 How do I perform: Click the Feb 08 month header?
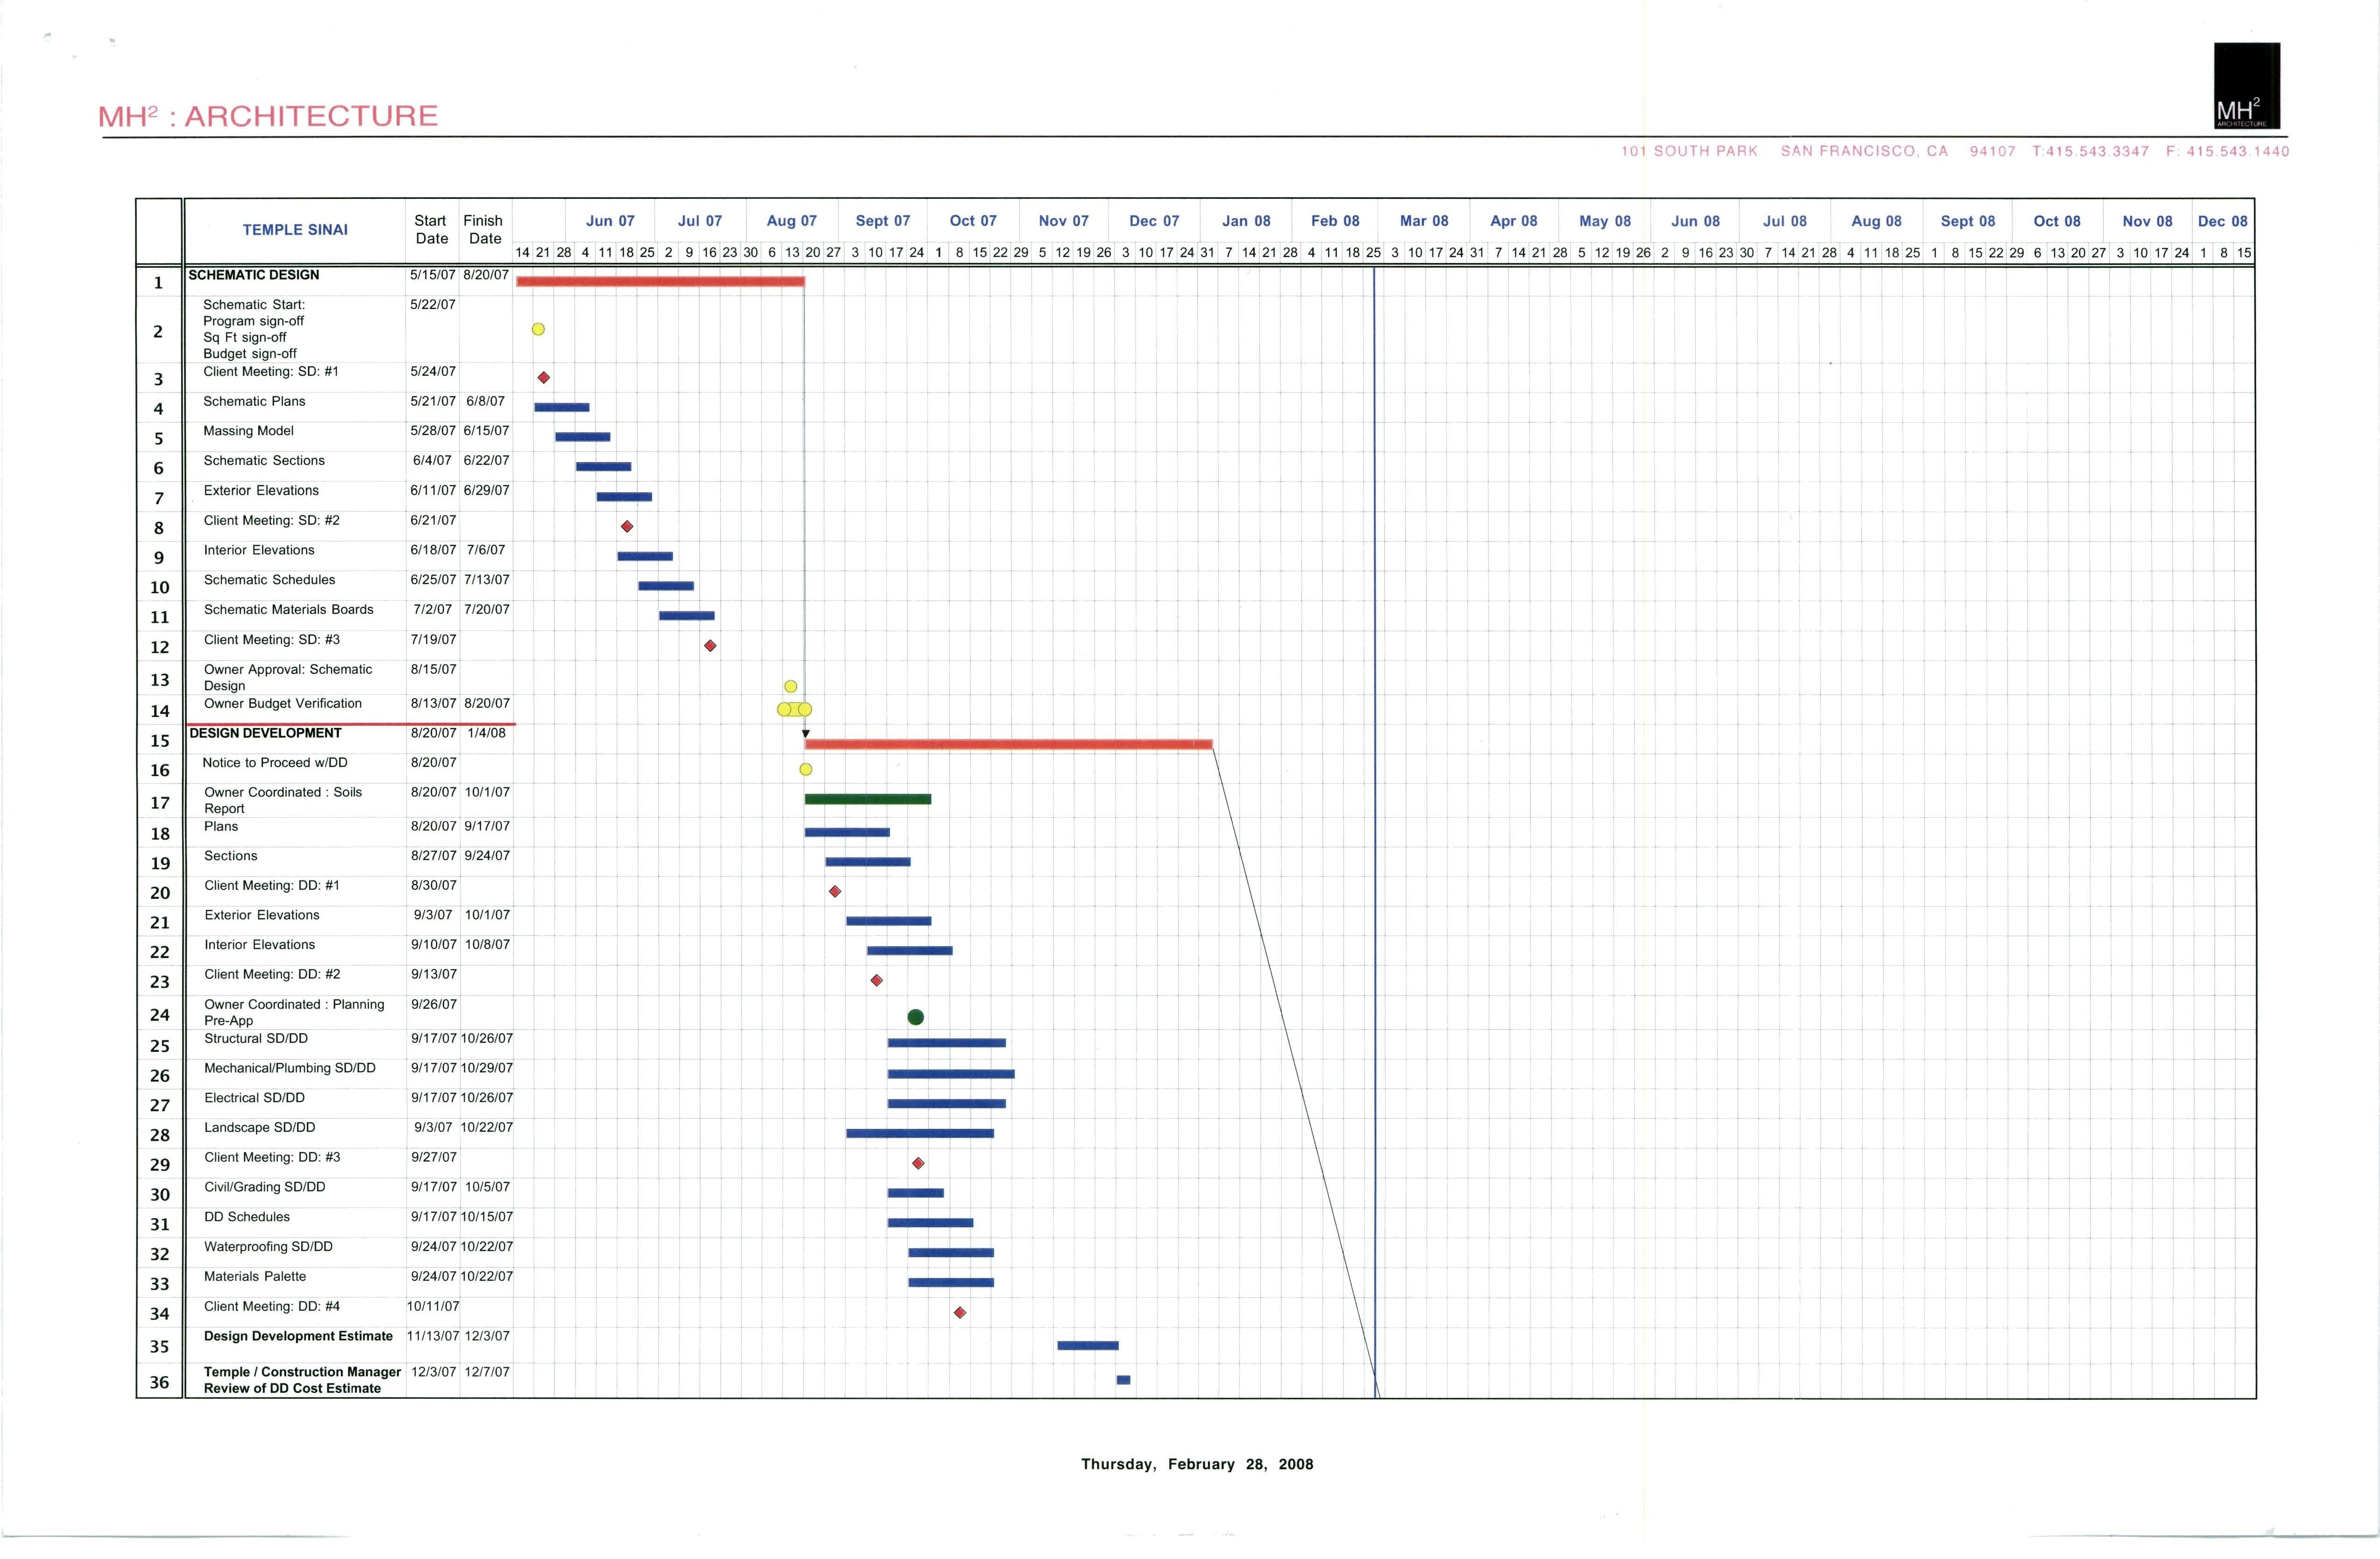click(x=1335, y=221)
